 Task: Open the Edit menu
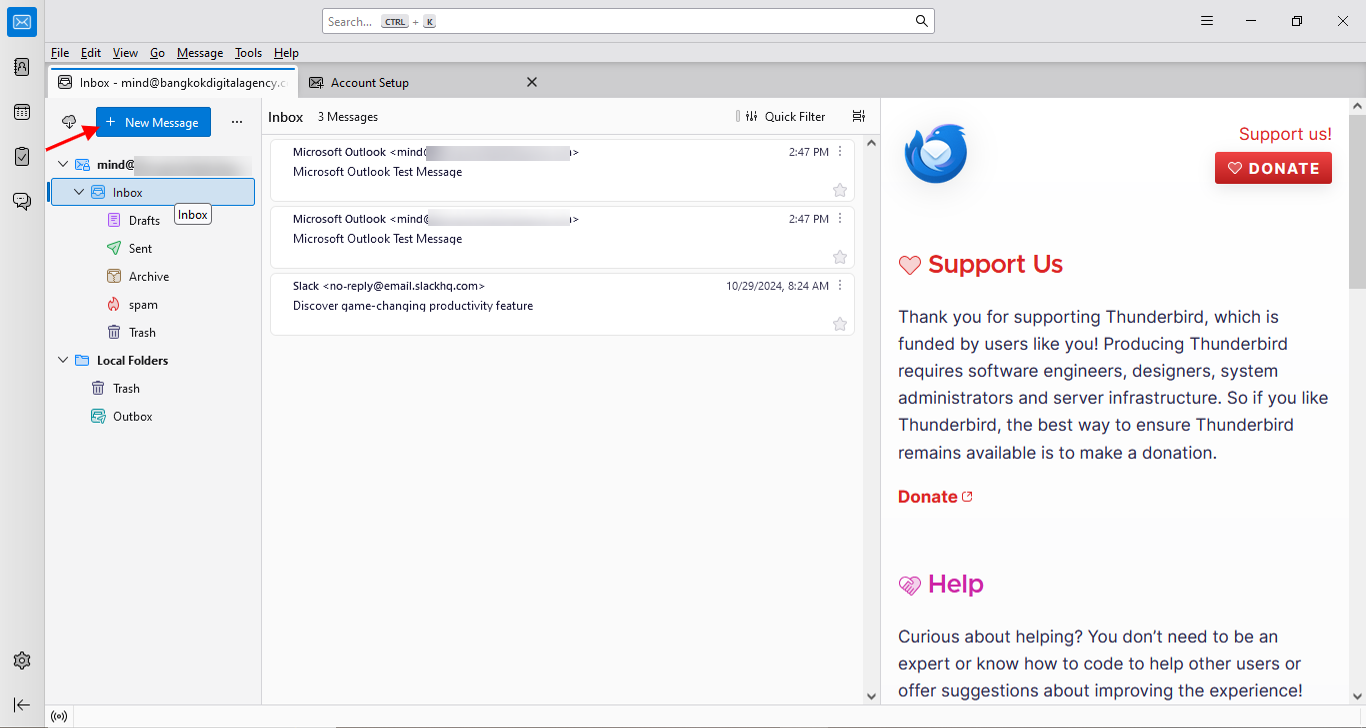tap(91, 53)
